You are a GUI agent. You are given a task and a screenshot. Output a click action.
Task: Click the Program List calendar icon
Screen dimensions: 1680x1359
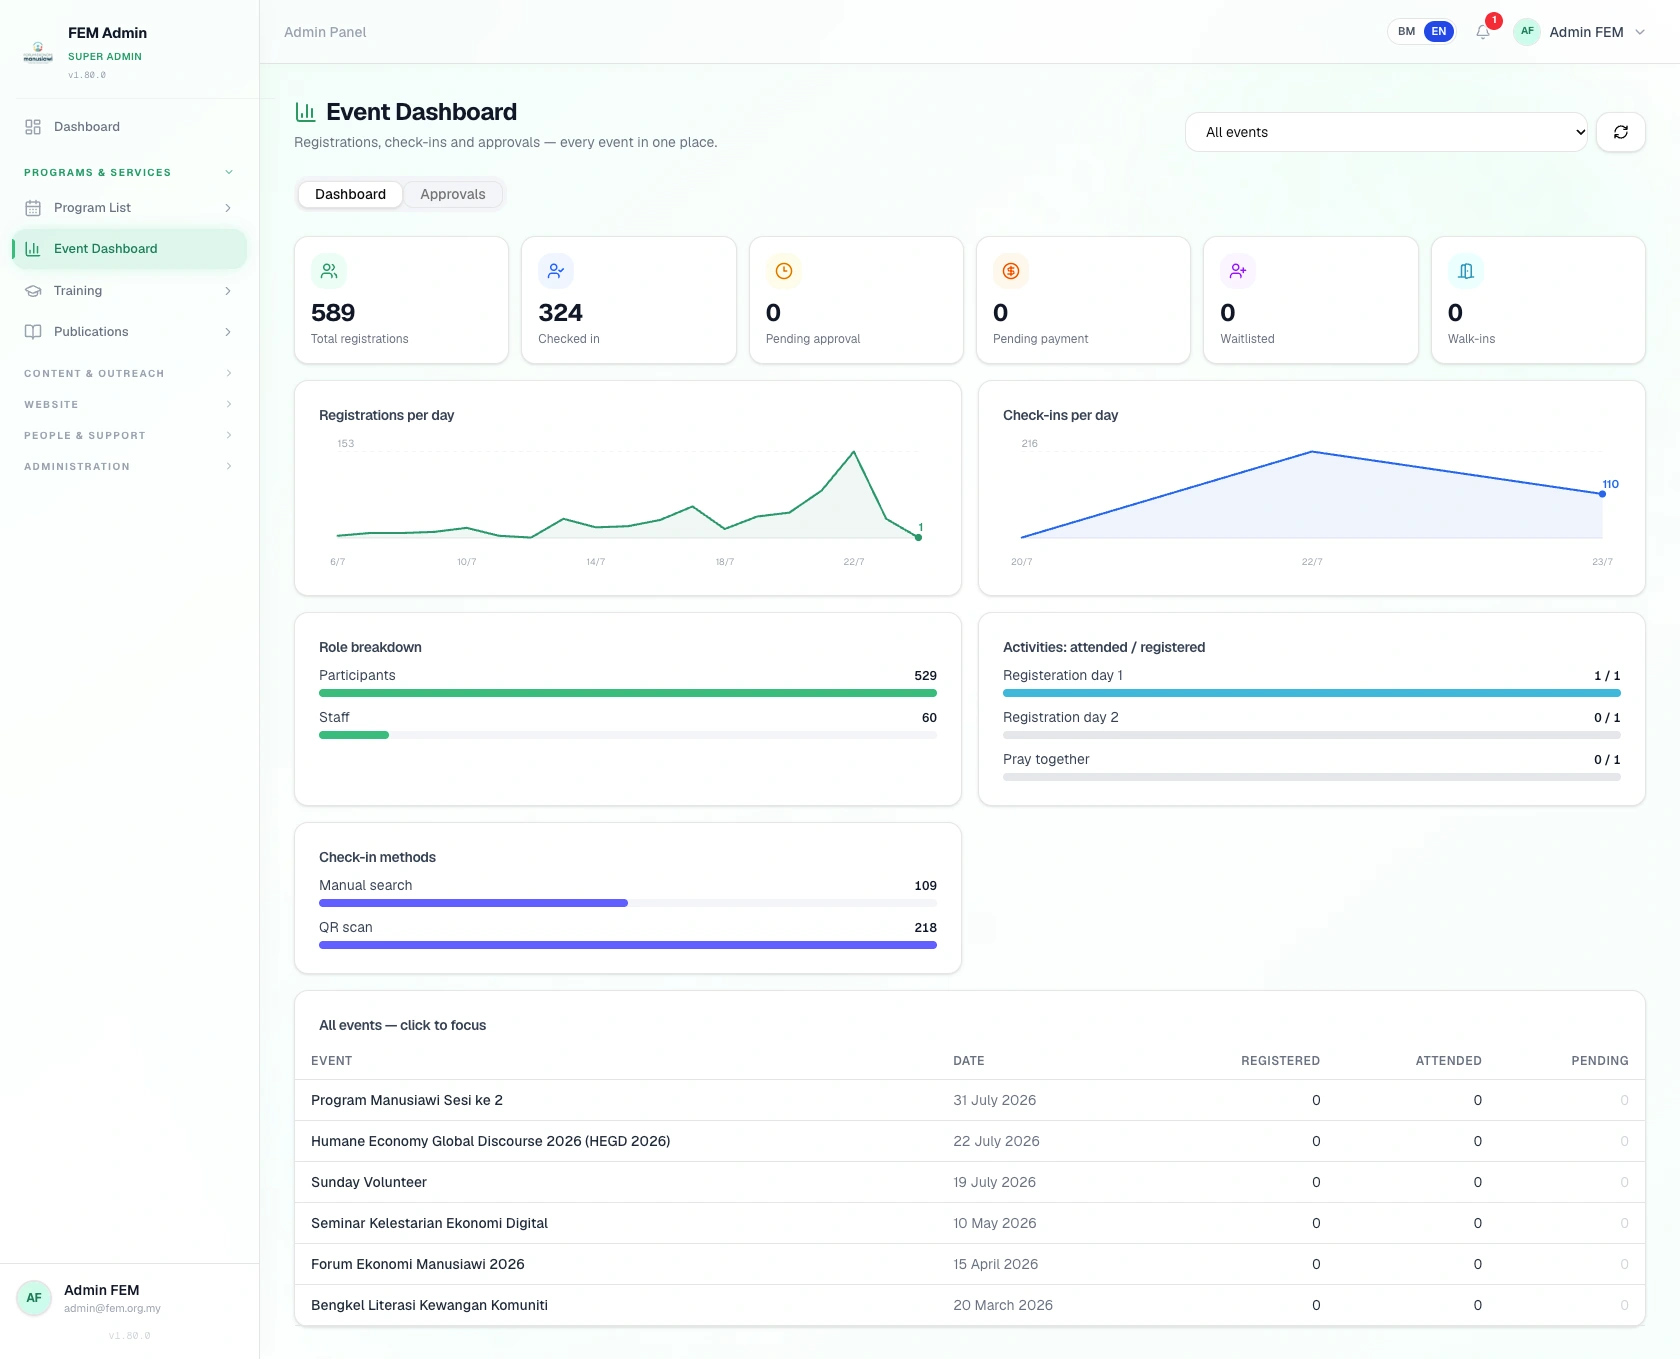[33, 208]
